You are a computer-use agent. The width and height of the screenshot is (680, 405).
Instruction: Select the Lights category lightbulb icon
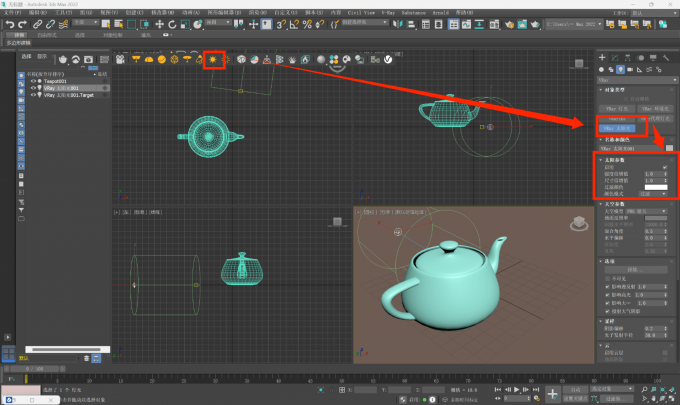(x=621, y=69)
